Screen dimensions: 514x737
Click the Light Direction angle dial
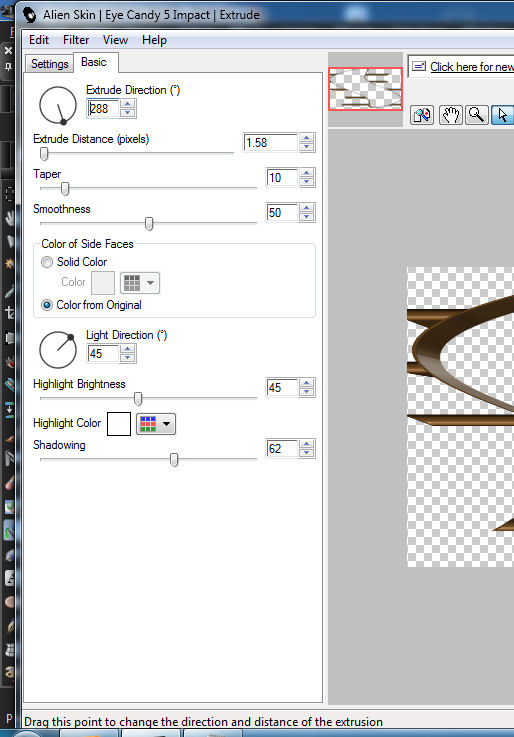pyautogui.click(x=58, y=350)
